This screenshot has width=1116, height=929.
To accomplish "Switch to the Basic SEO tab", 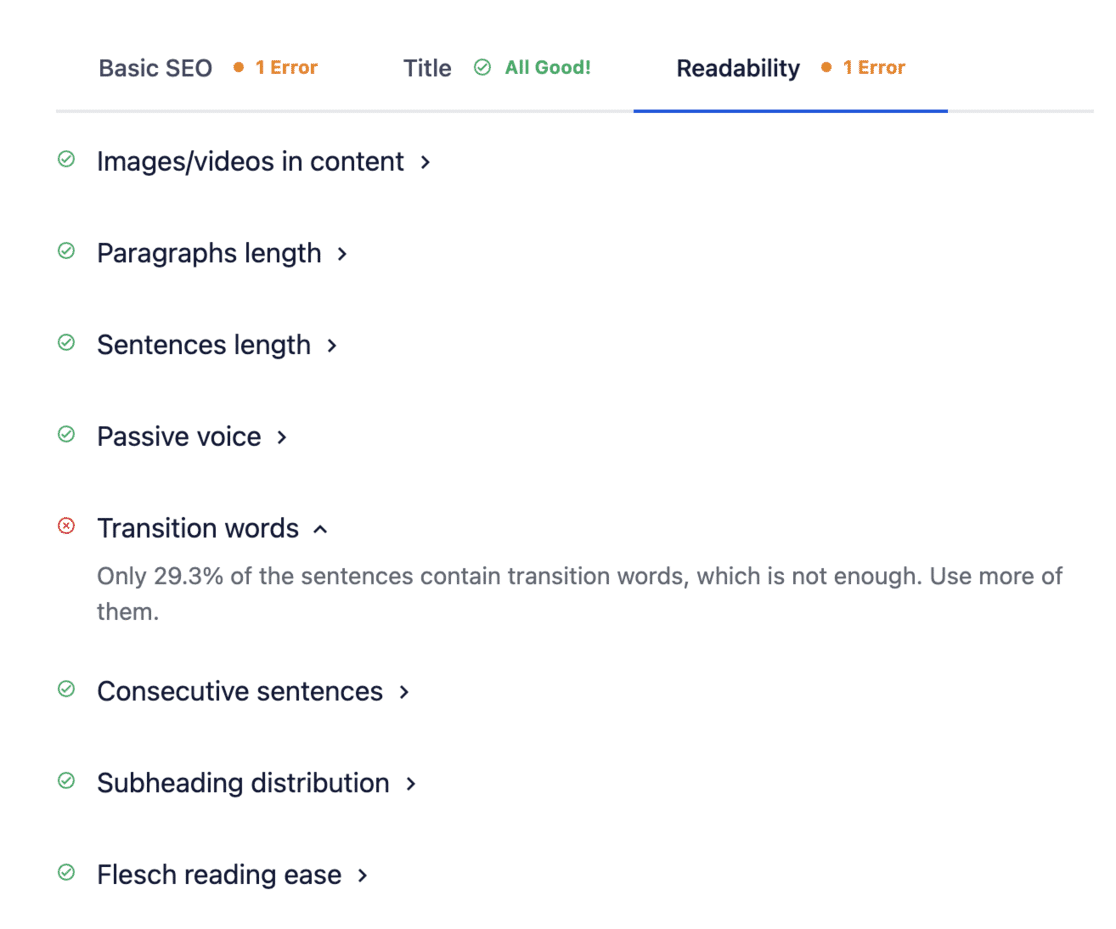I will pyautogui.click(x=155, y=68).
